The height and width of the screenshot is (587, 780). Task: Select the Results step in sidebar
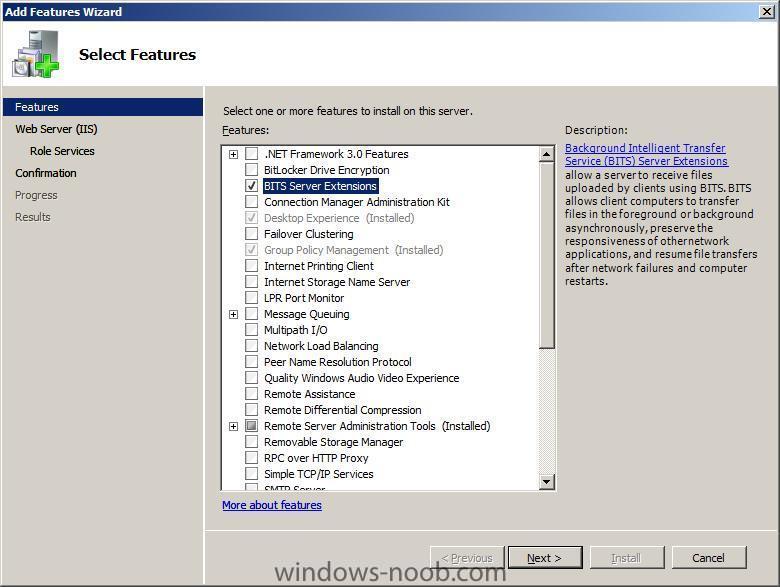tap(33, 217)
